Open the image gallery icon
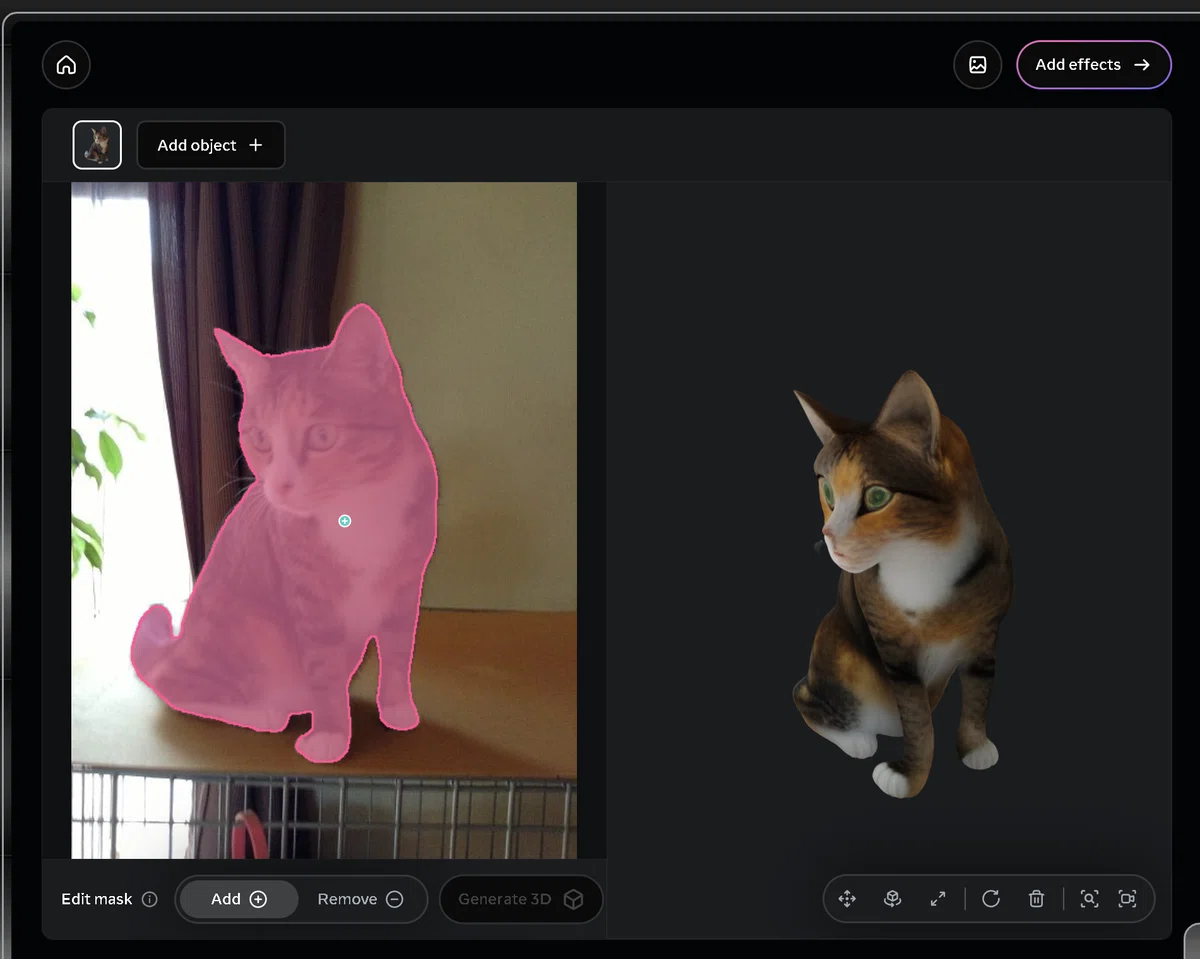This screenshot has width=1200, height=959. [x=978, y=65]
